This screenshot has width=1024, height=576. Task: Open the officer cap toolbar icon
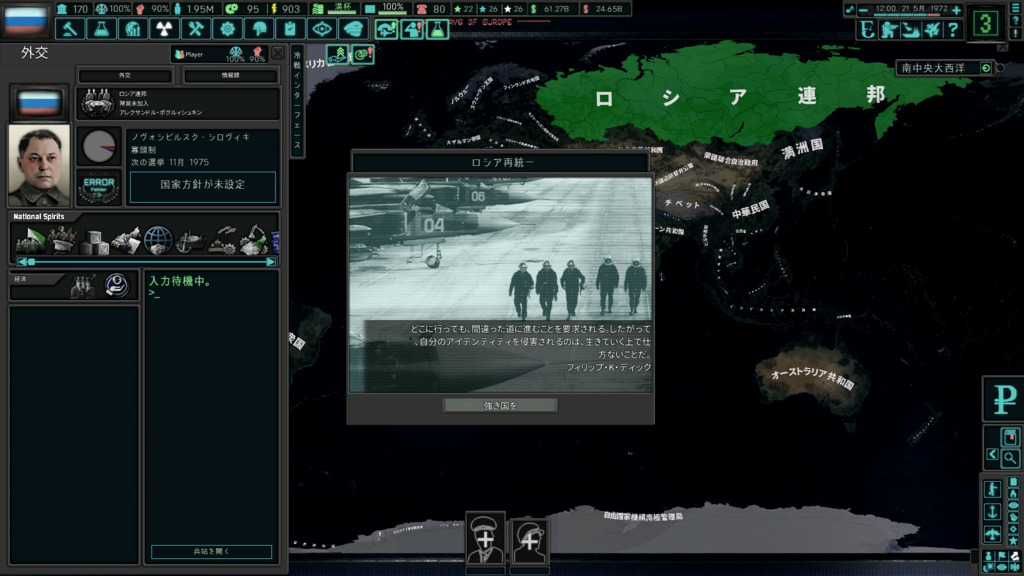(353, 29)
